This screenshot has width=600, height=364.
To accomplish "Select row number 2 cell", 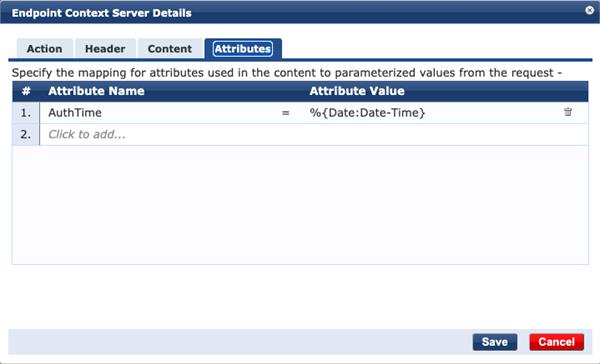I will pos(26,134).
